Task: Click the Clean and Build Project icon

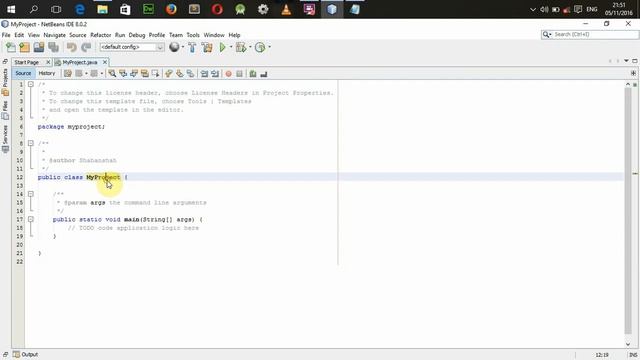Action: click(207, 47)
